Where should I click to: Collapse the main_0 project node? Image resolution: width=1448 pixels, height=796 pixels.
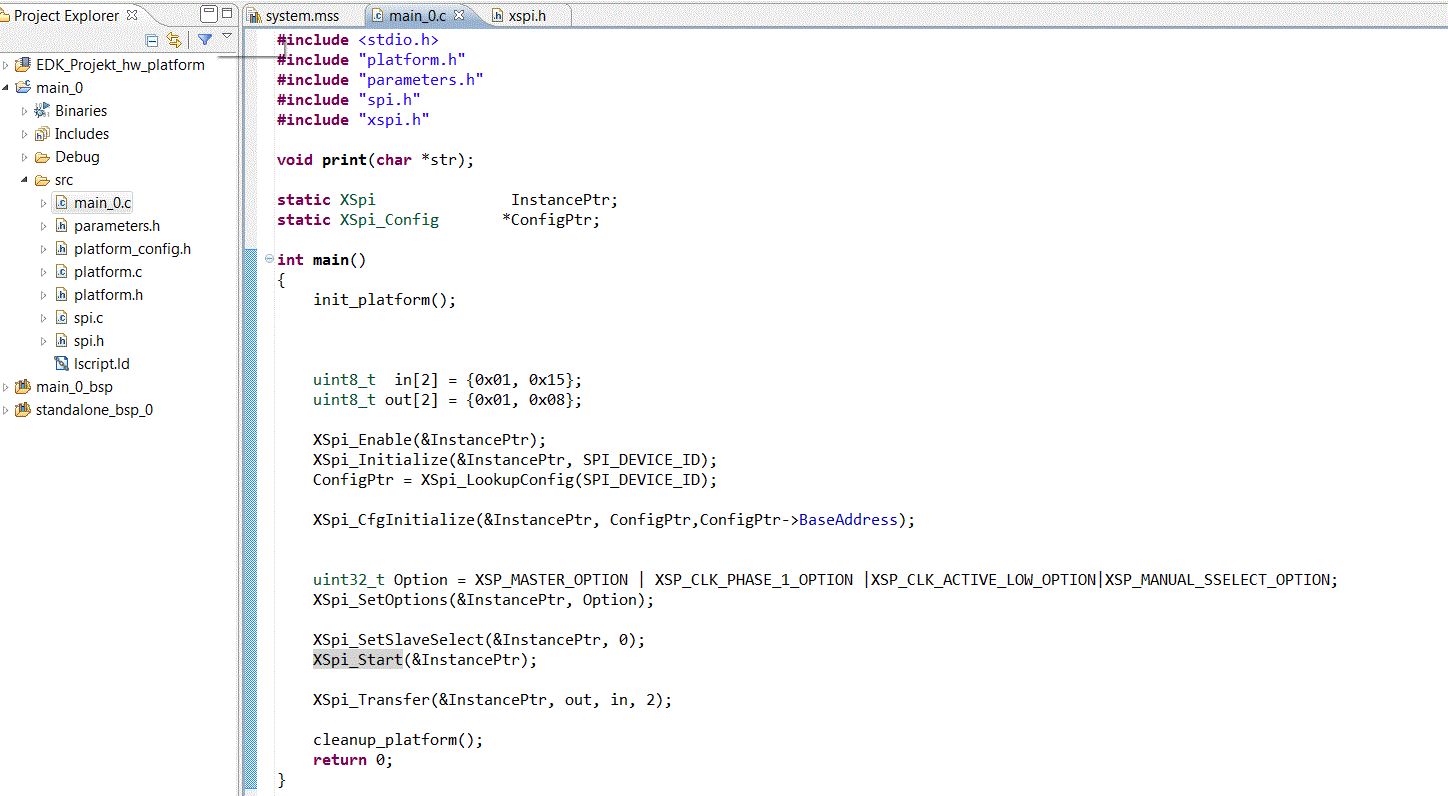pyautogui.click(x=6, y=88)
